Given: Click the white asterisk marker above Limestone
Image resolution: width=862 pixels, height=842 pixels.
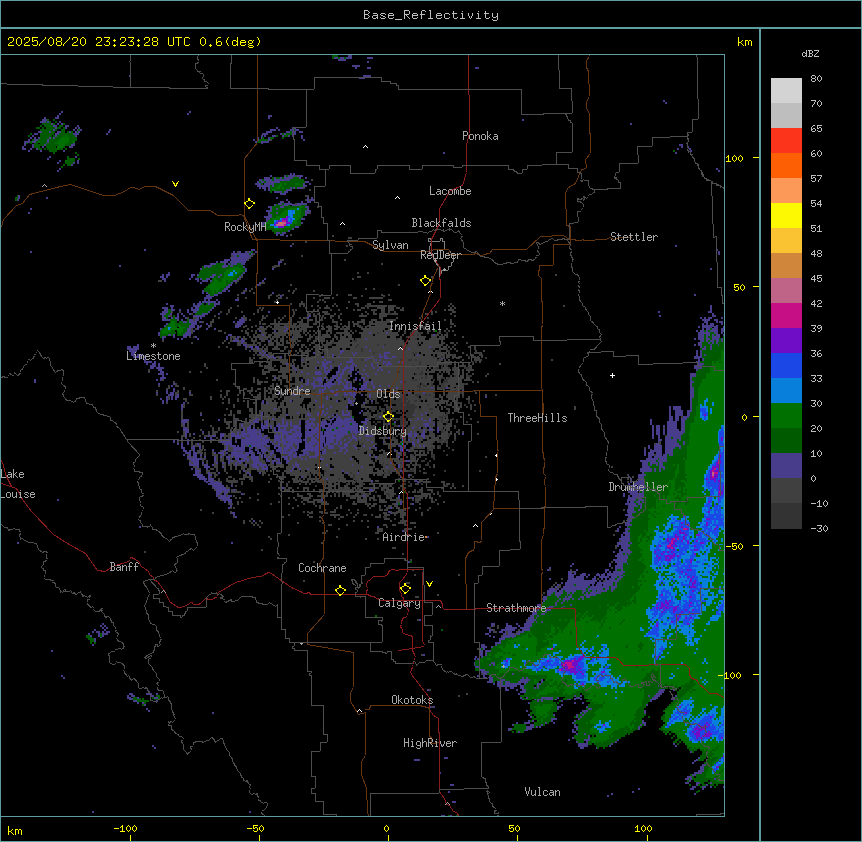Looking at the screenshot, I should (x=153, y=346).
